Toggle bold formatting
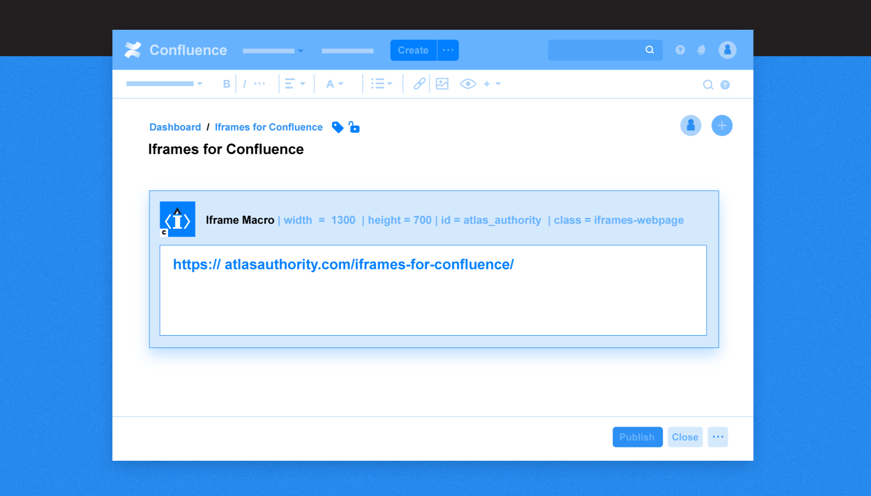Screen dimensions: 871x496 click(x=226, y=84)
